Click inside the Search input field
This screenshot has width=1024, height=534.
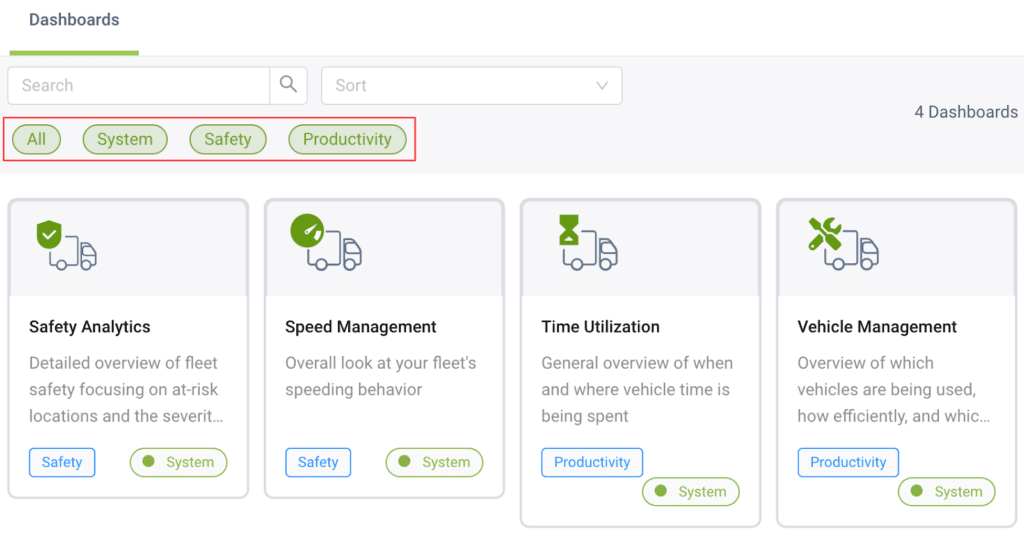point(138,86)
